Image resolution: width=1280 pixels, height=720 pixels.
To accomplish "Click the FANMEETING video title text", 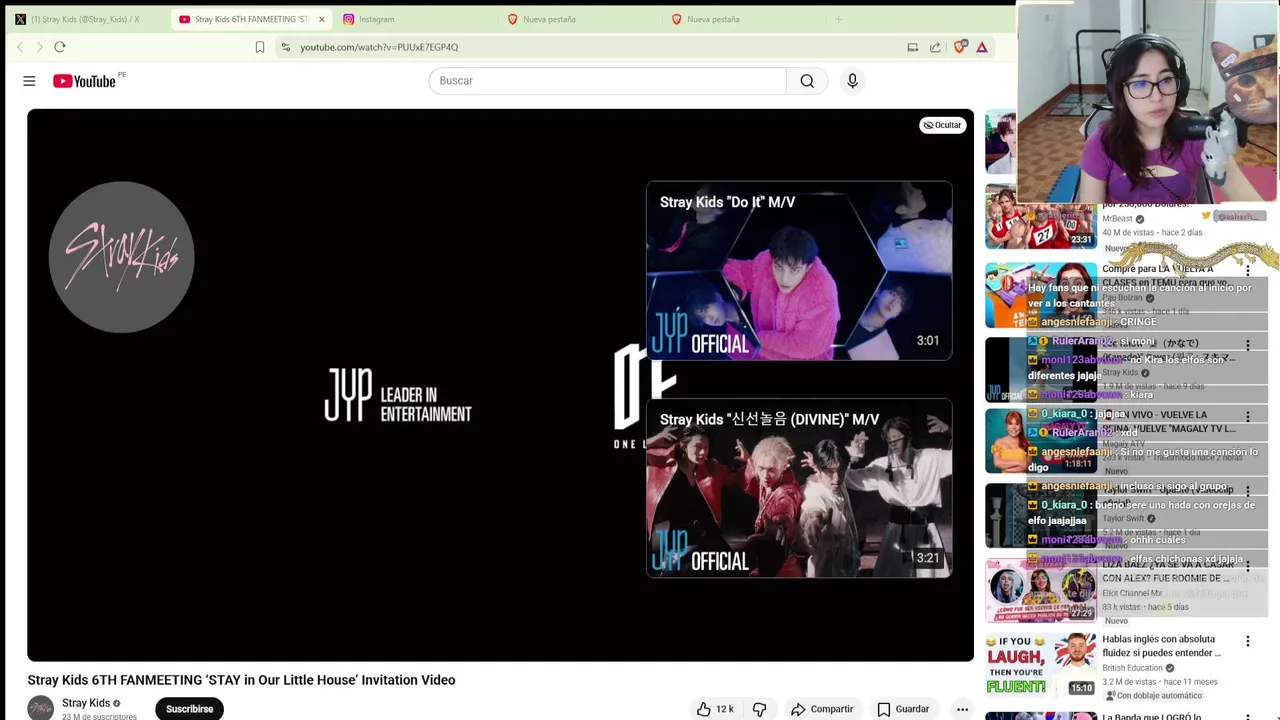I will pos(241,680).
